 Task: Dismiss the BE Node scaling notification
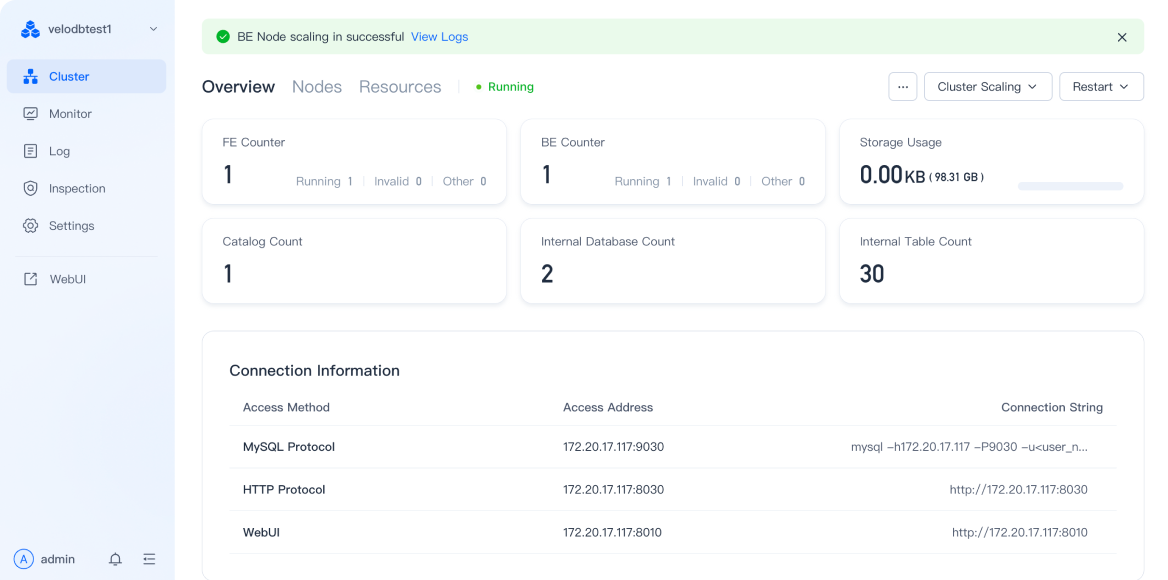click(1122, 37)
